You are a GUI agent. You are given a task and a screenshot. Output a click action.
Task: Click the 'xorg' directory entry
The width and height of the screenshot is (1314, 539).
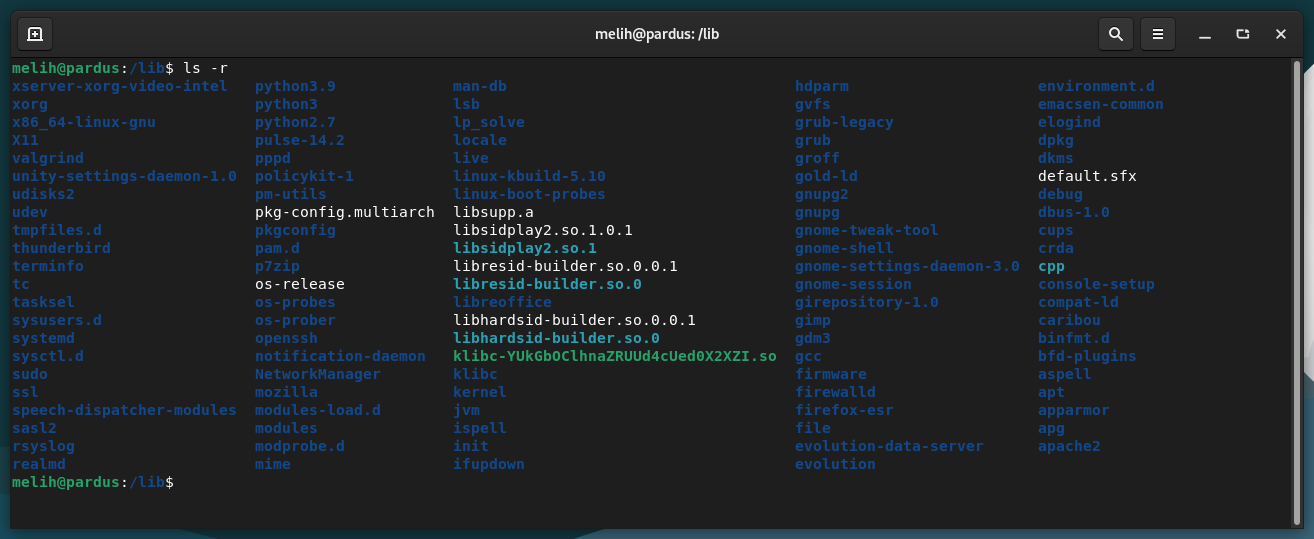[30, 104]
